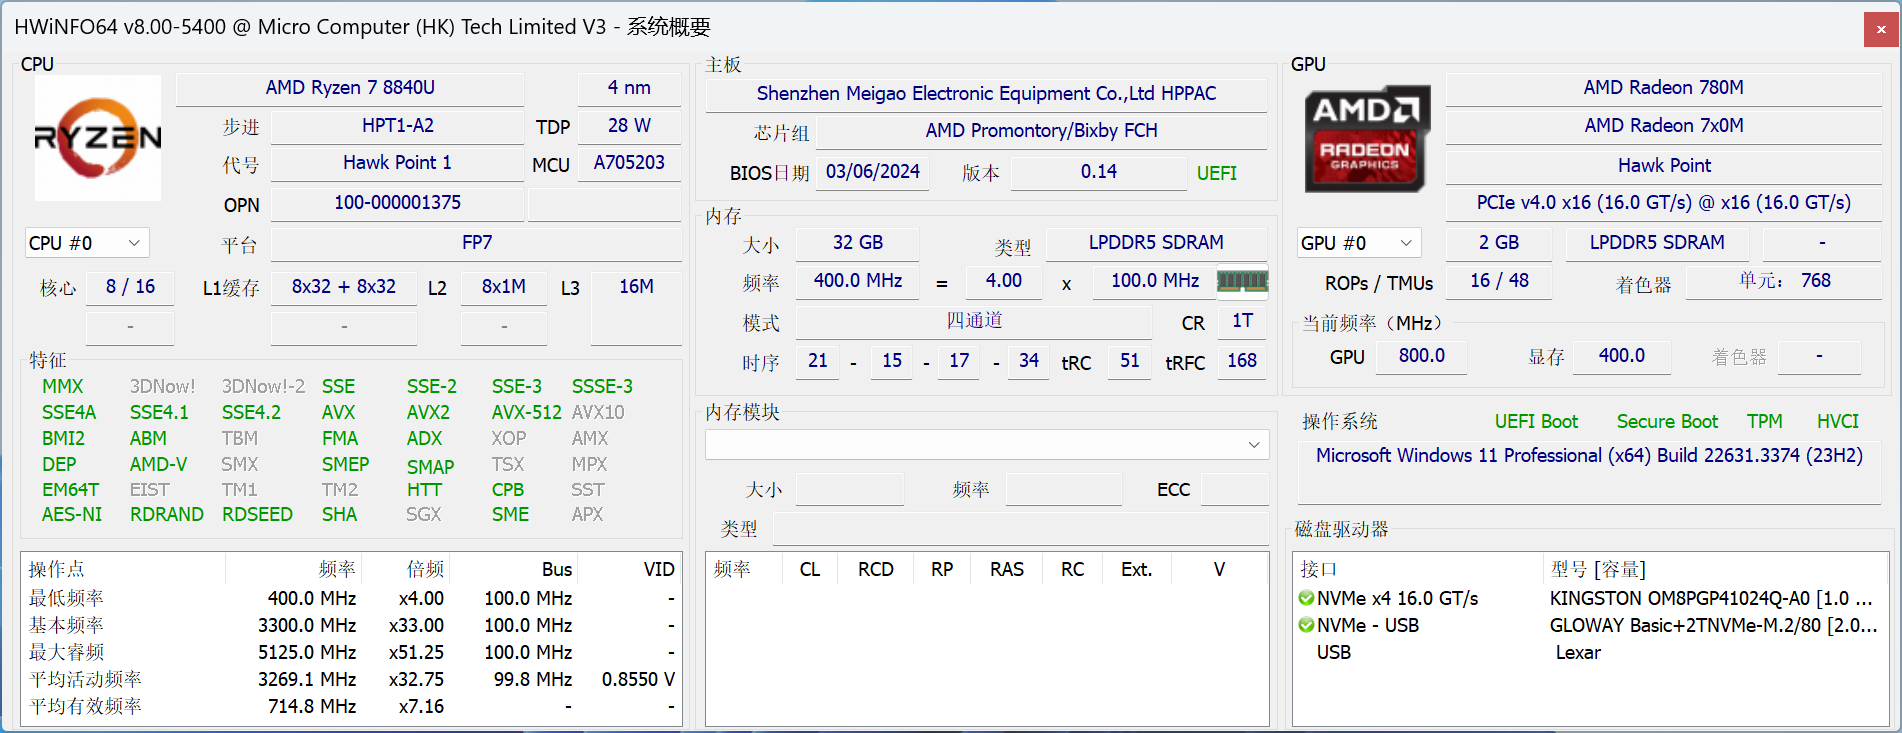
Task: Open the CPU #0 selector dropdown
Action: (87, 243)
